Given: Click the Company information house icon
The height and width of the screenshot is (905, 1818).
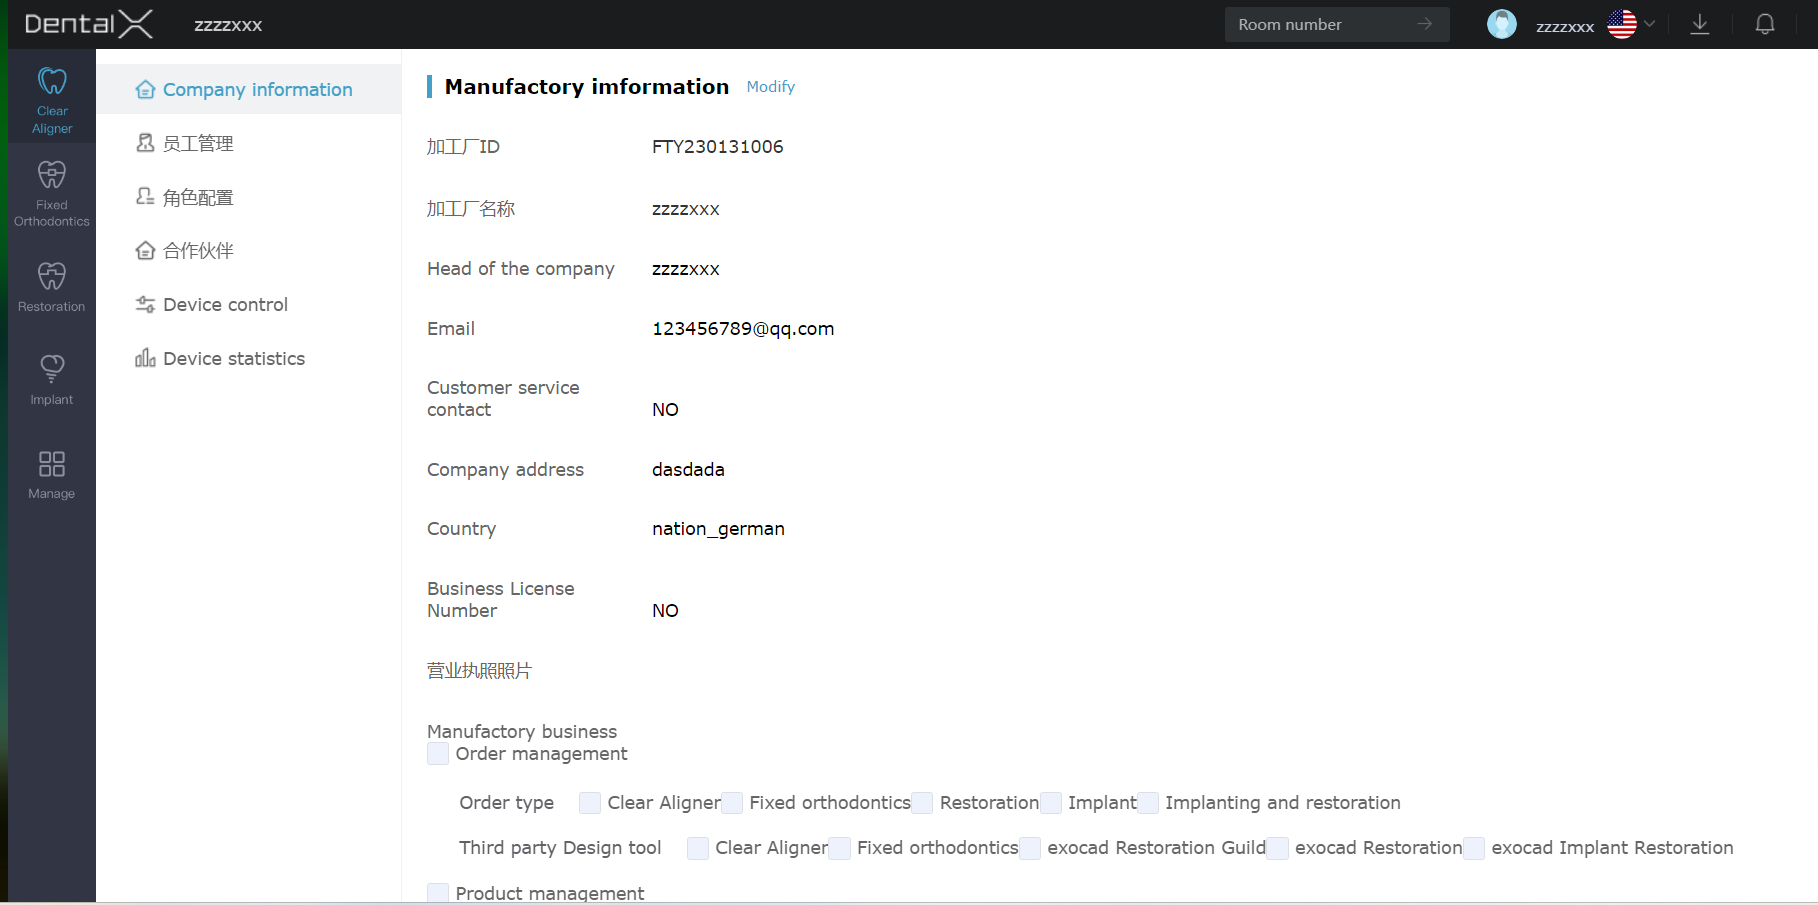Looking at the screenshot, I should point(145,89).
